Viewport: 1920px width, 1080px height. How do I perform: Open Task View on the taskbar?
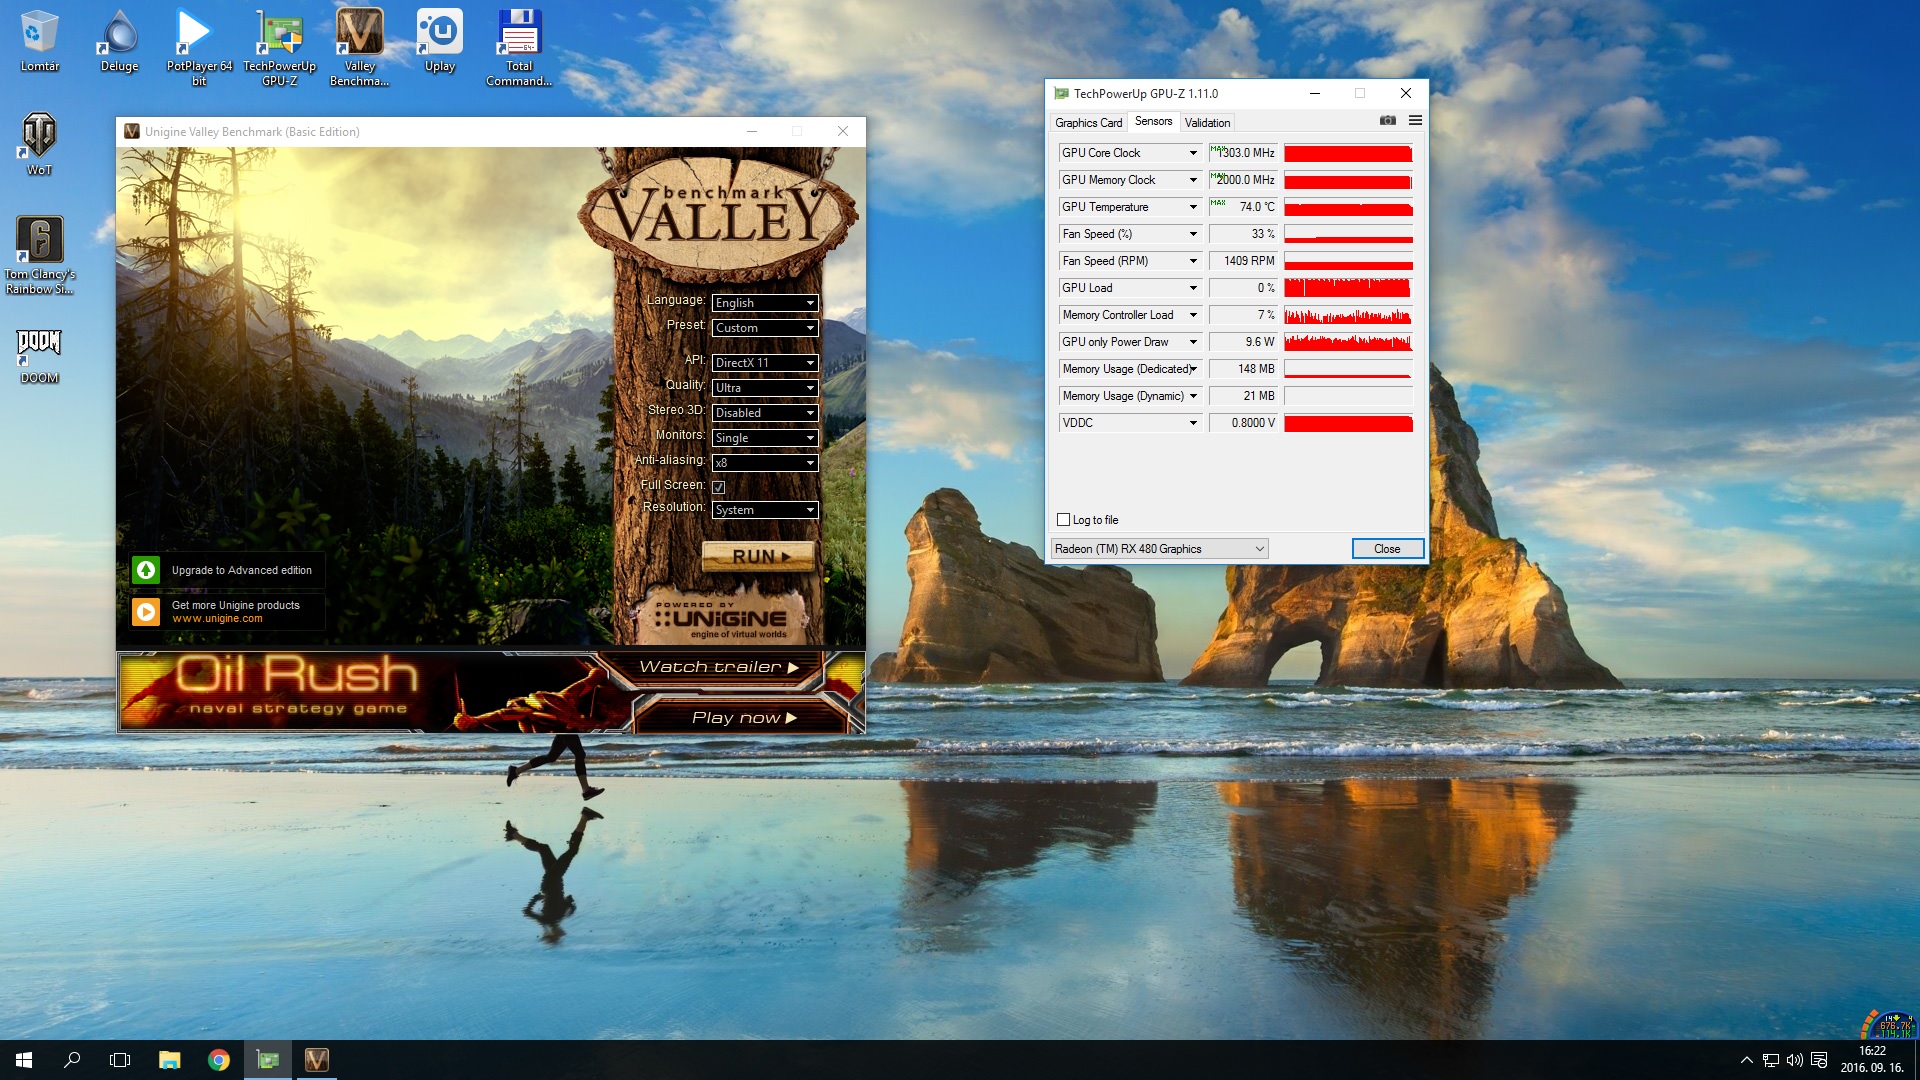click(x=120, y=1060)
